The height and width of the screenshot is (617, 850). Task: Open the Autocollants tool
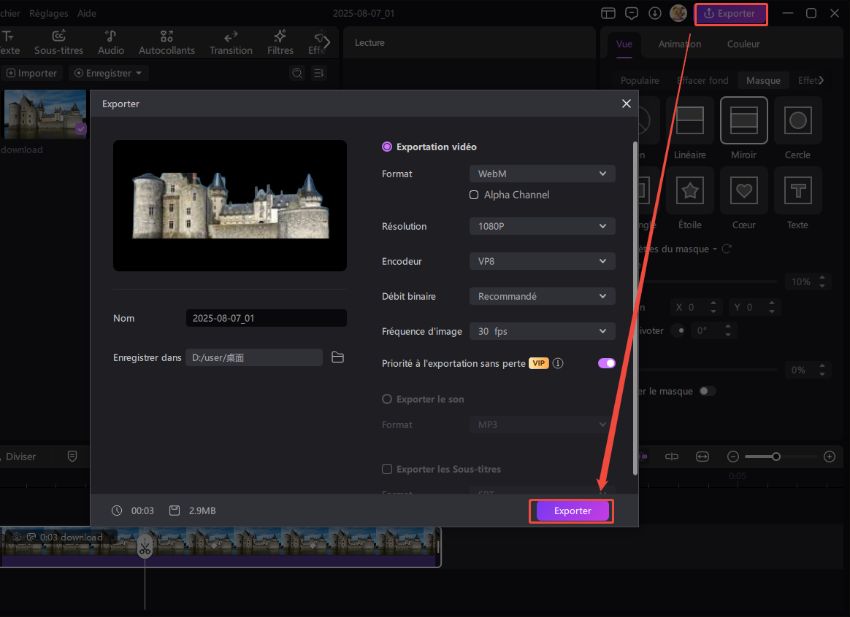pos(166,43)
